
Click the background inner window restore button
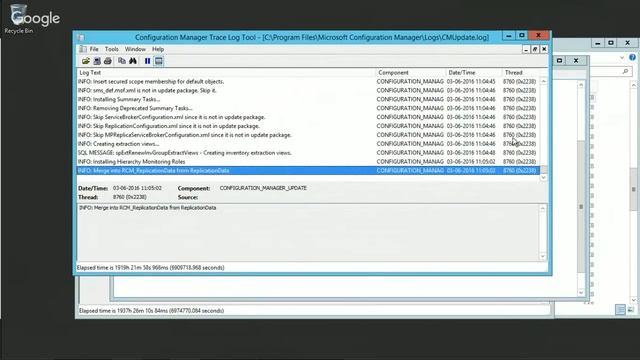pyautogui.click(x=560, y=60)
